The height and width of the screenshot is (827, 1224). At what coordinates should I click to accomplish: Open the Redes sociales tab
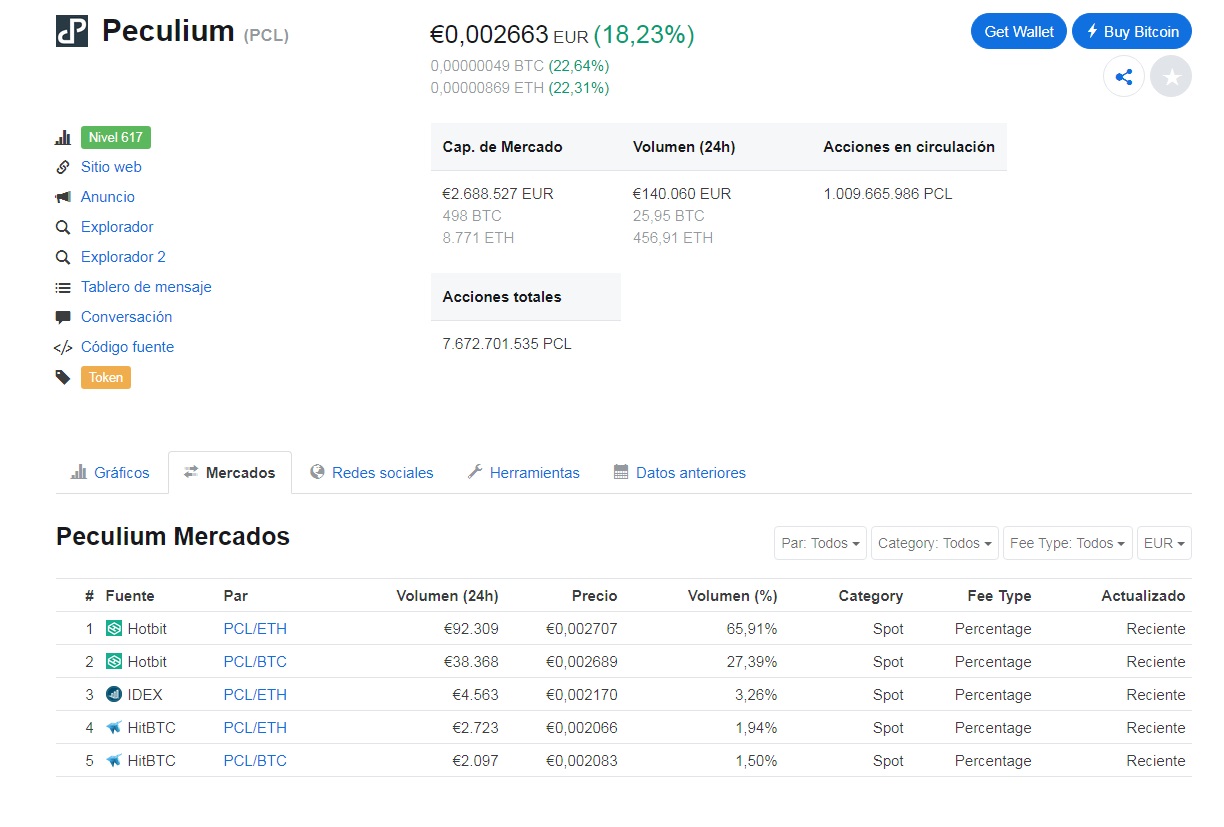click(x=372, y=473)
